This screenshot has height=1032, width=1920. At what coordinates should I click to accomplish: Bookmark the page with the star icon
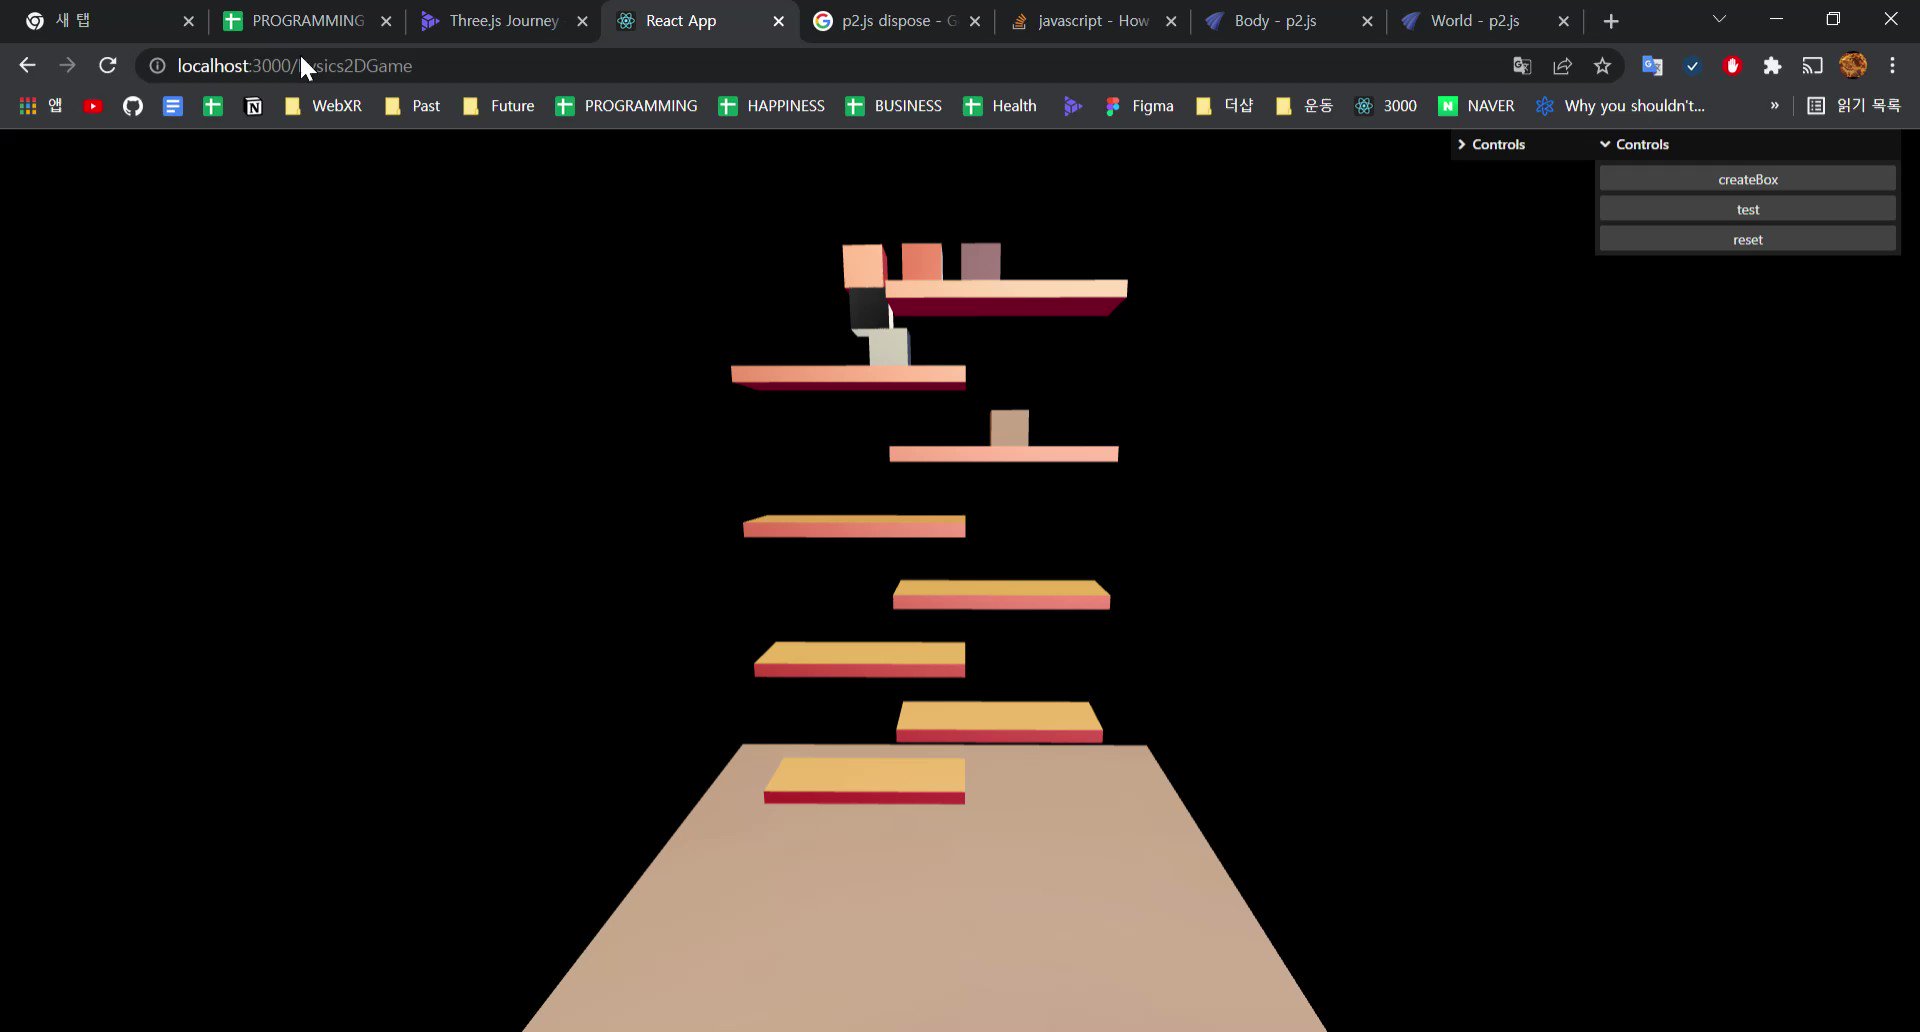pyautogui.click(x=1602, y=65)
